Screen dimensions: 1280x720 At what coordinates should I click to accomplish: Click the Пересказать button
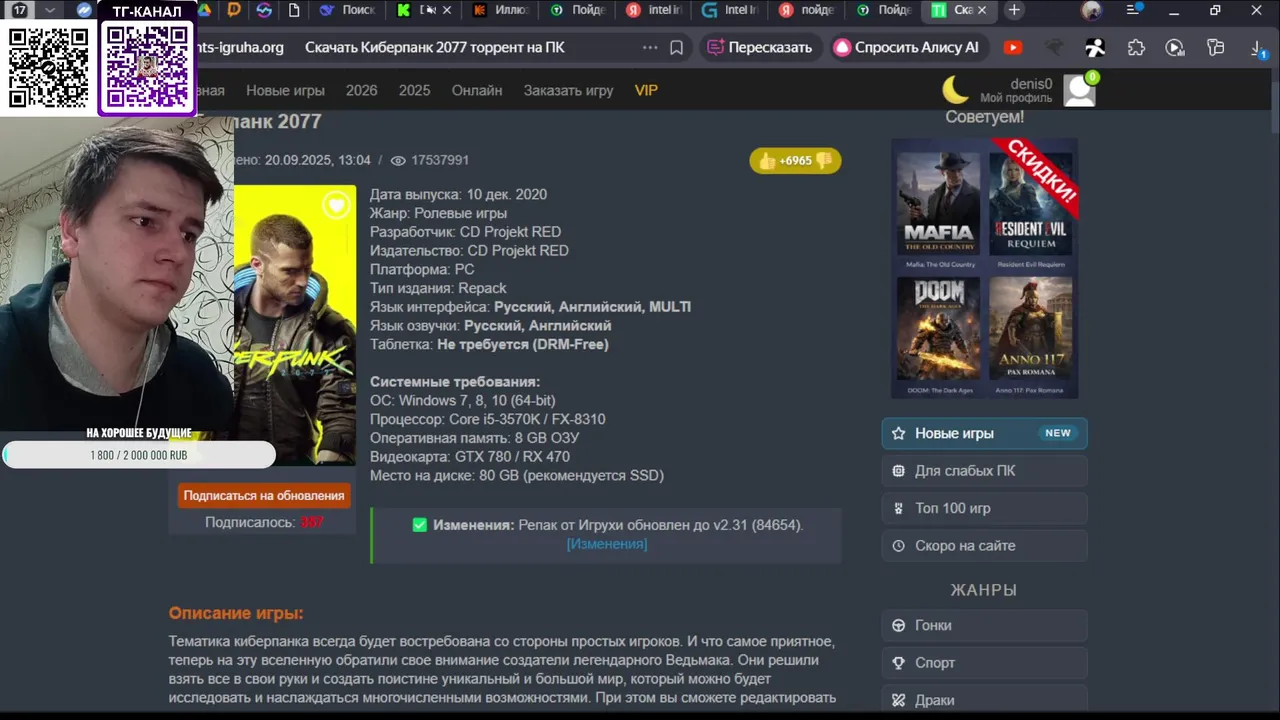point(760,48)
